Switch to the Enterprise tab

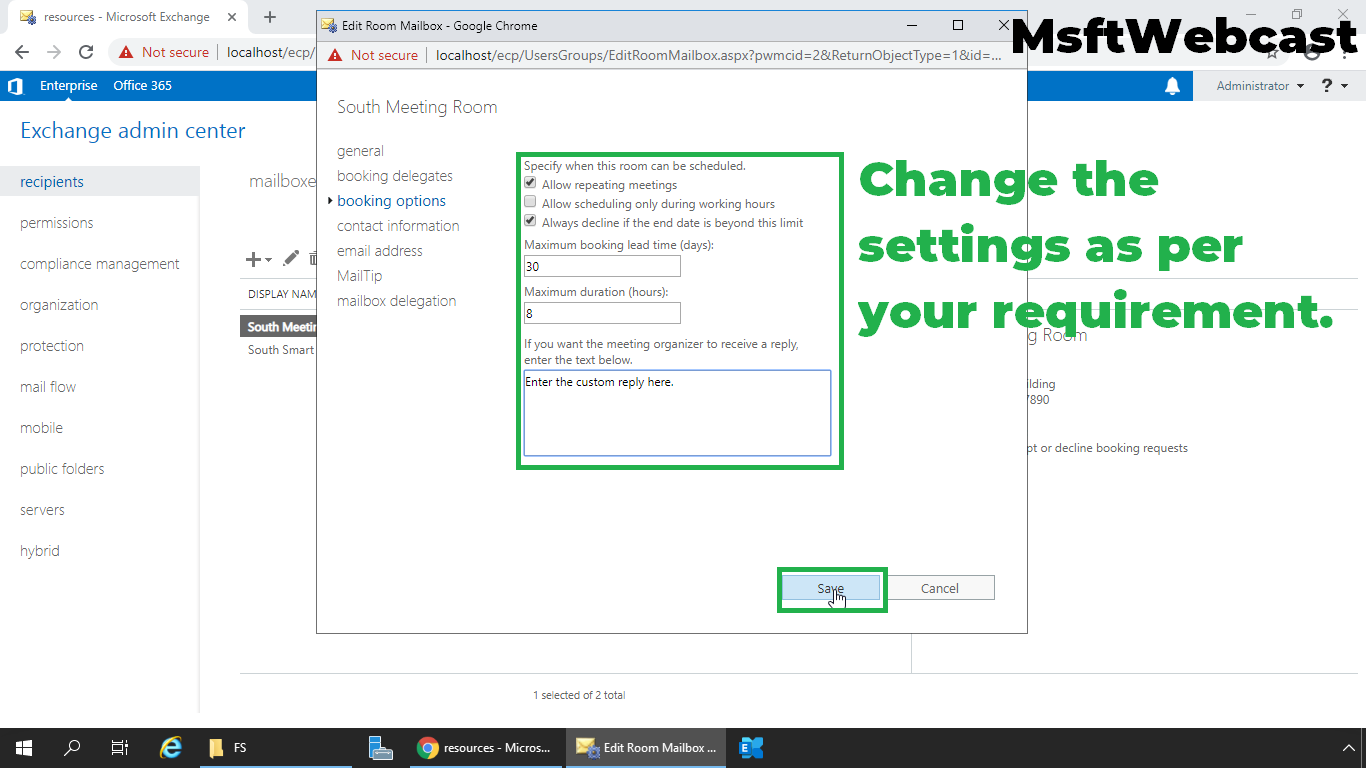pyautogui.click(x=69, y=86)
